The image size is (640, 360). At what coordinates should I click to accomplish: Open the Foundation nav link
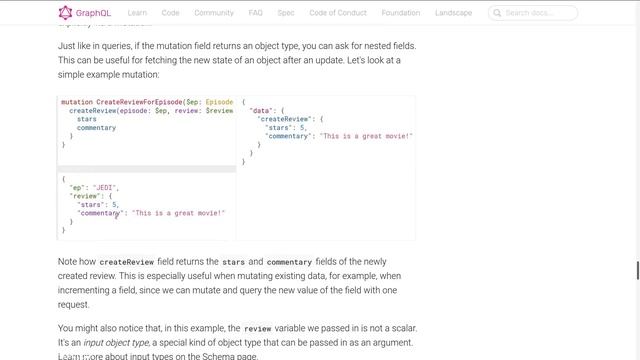click(x=401, y=13)
